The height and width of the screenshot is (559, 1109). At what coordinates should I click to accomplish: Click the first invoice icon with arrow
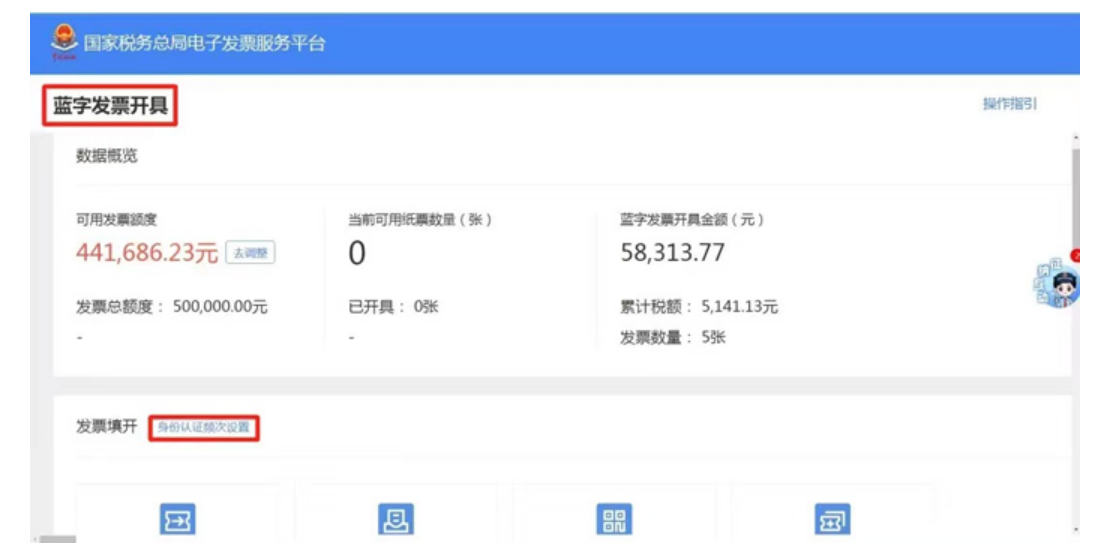[178, 520]
